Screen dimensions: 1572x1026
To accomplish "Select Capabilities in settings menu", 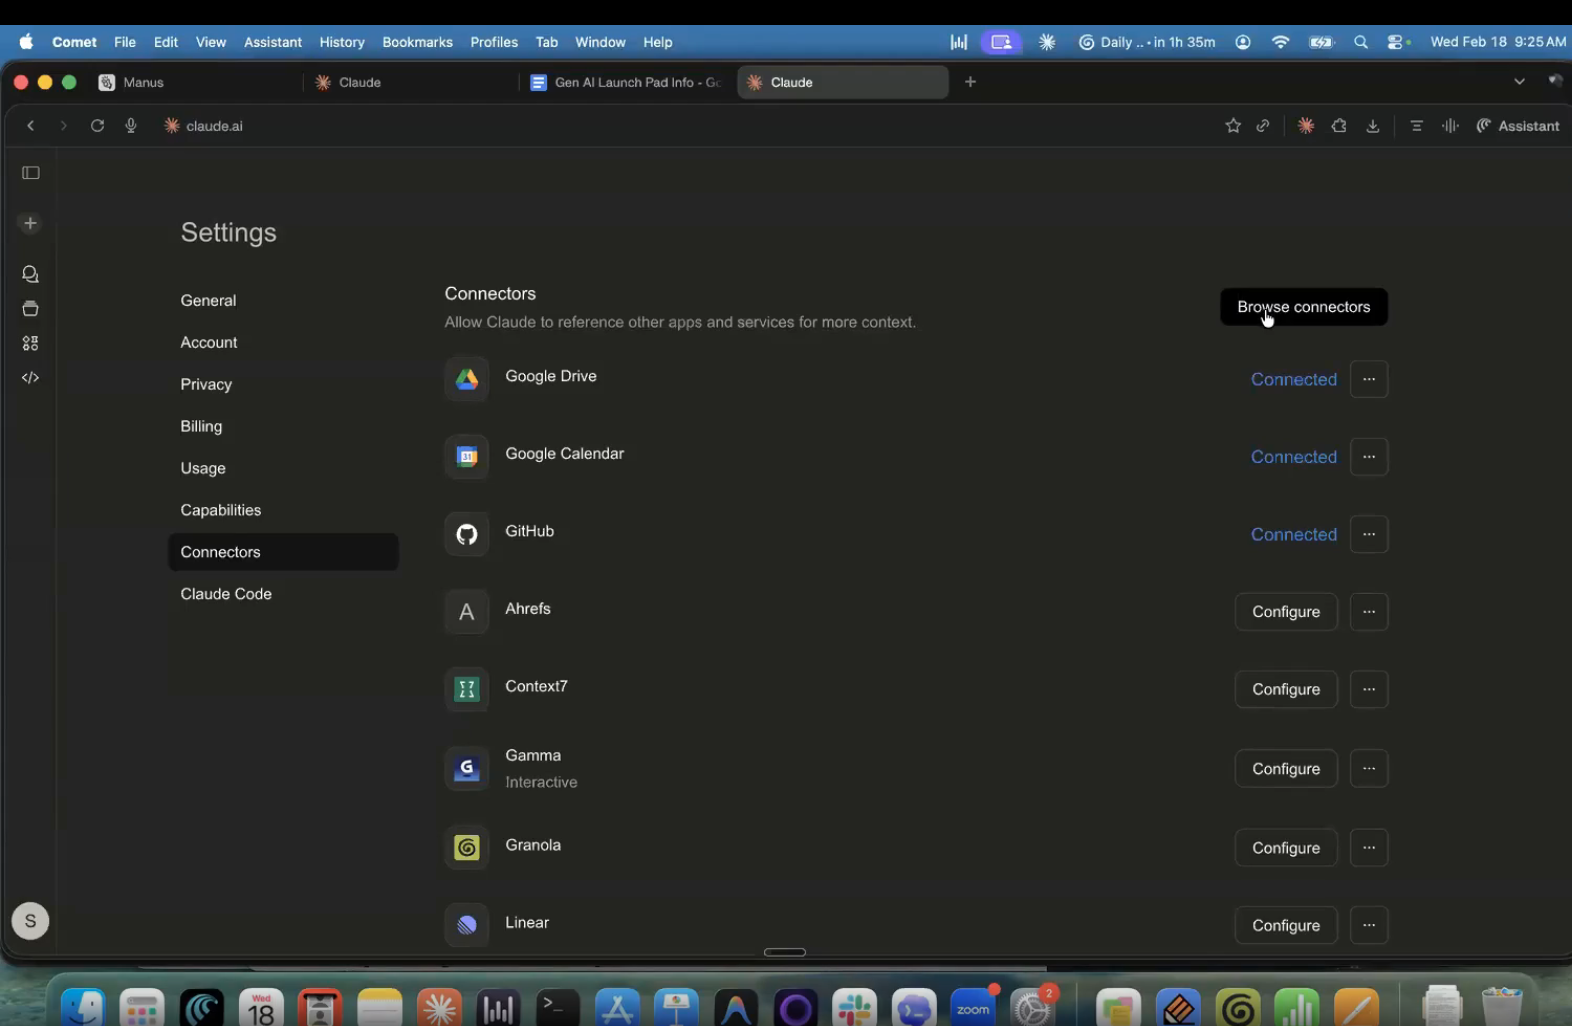I will [221, 510].
